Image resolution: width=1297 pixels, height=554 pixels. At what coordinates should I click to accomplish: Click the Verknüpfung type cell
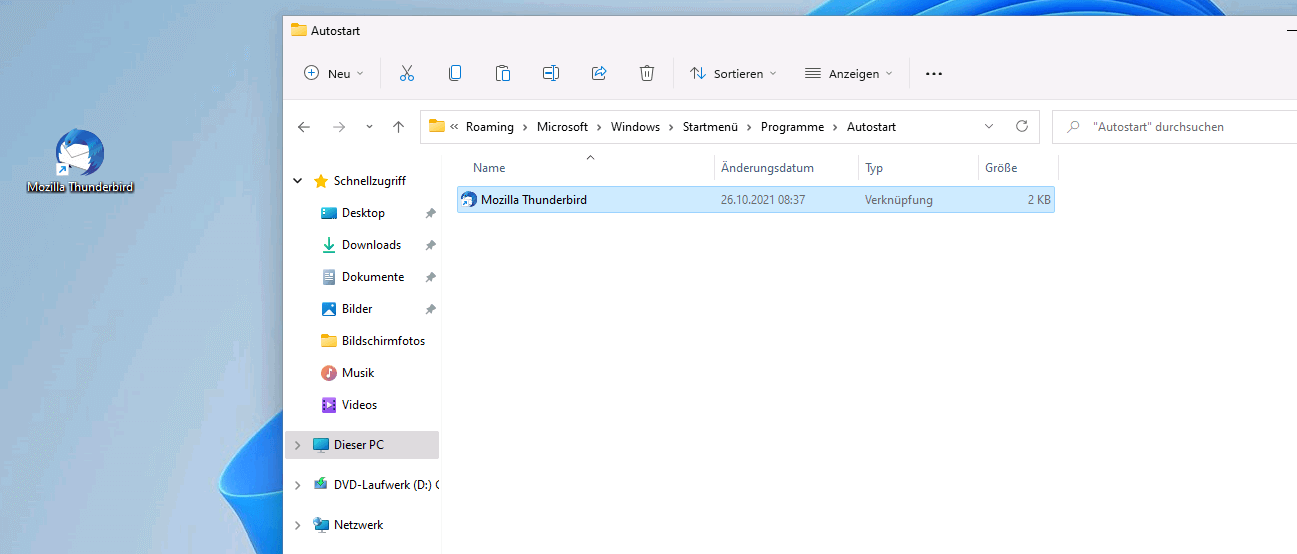[x=899, y=200]
